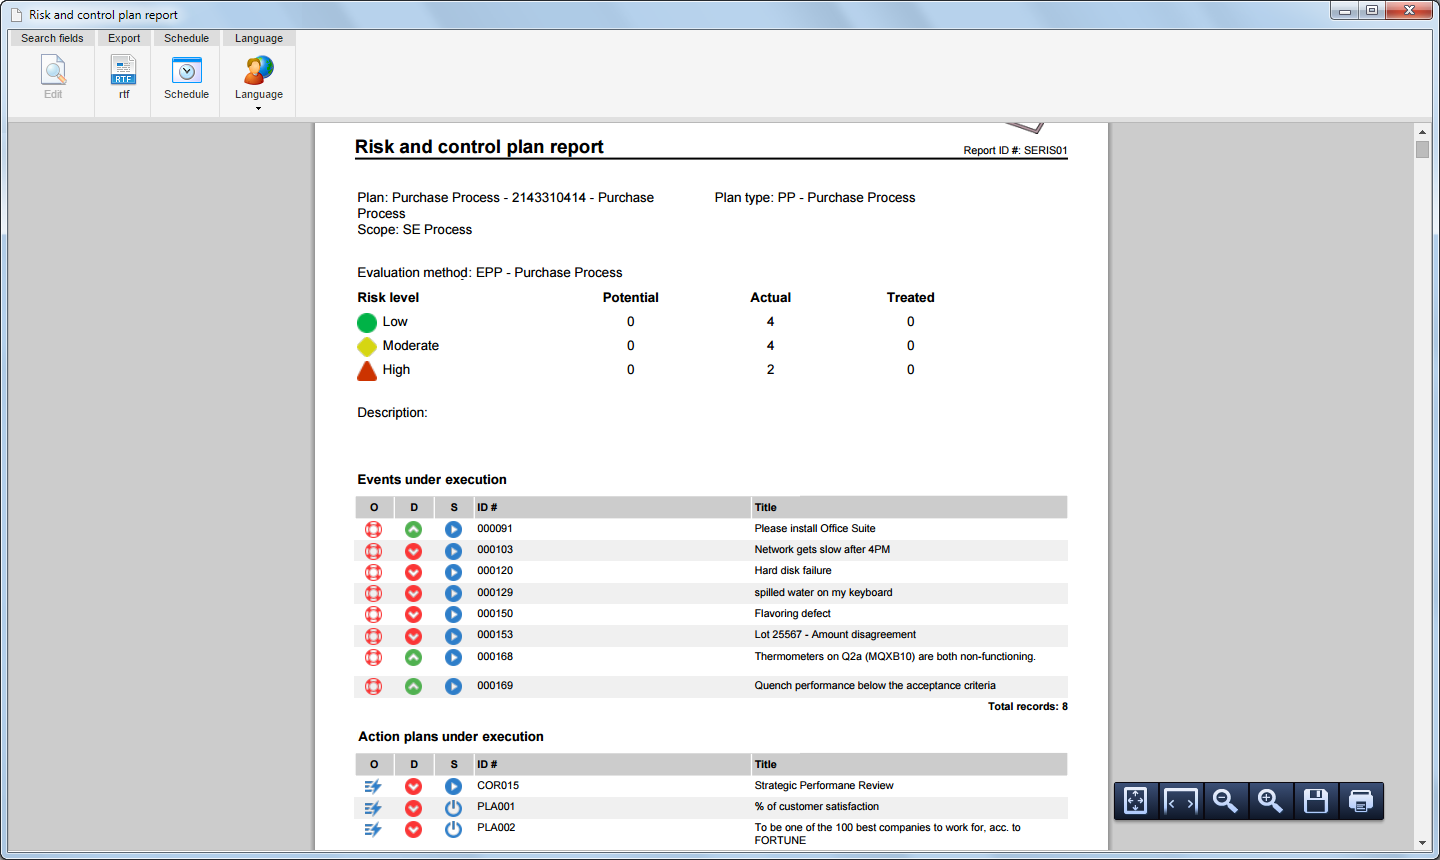Click title 'Lot 25567 - Amount disagreement'

835,635
